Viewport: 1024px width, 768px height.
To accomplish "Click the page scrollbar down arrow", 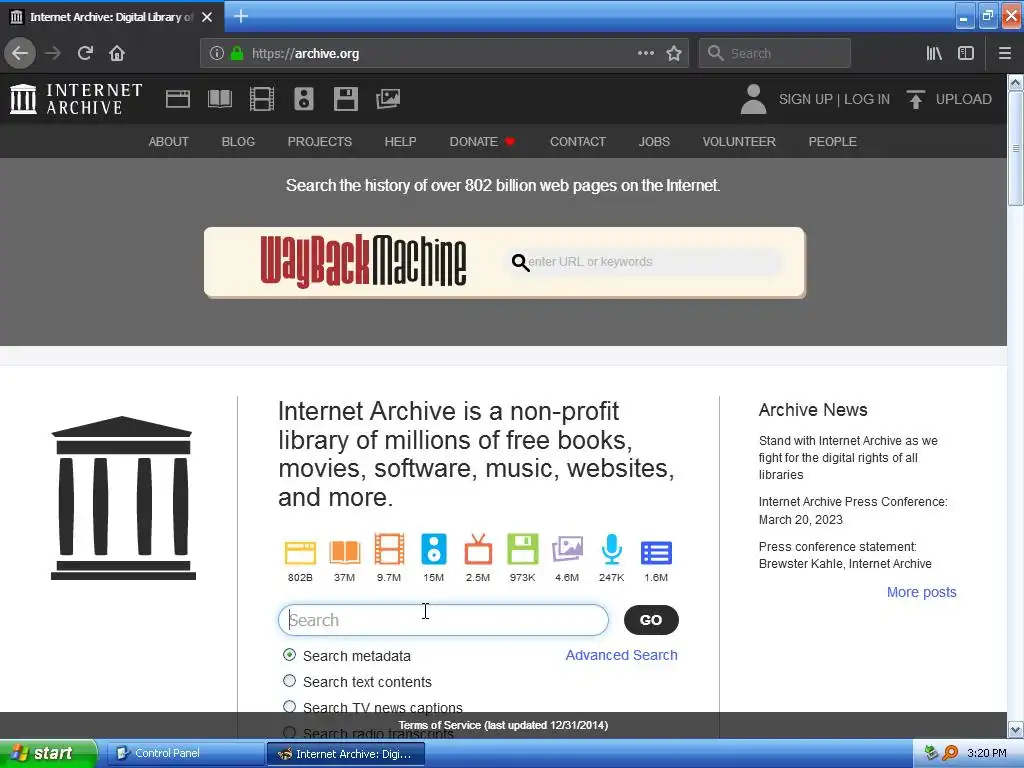I will [1016, 729].
